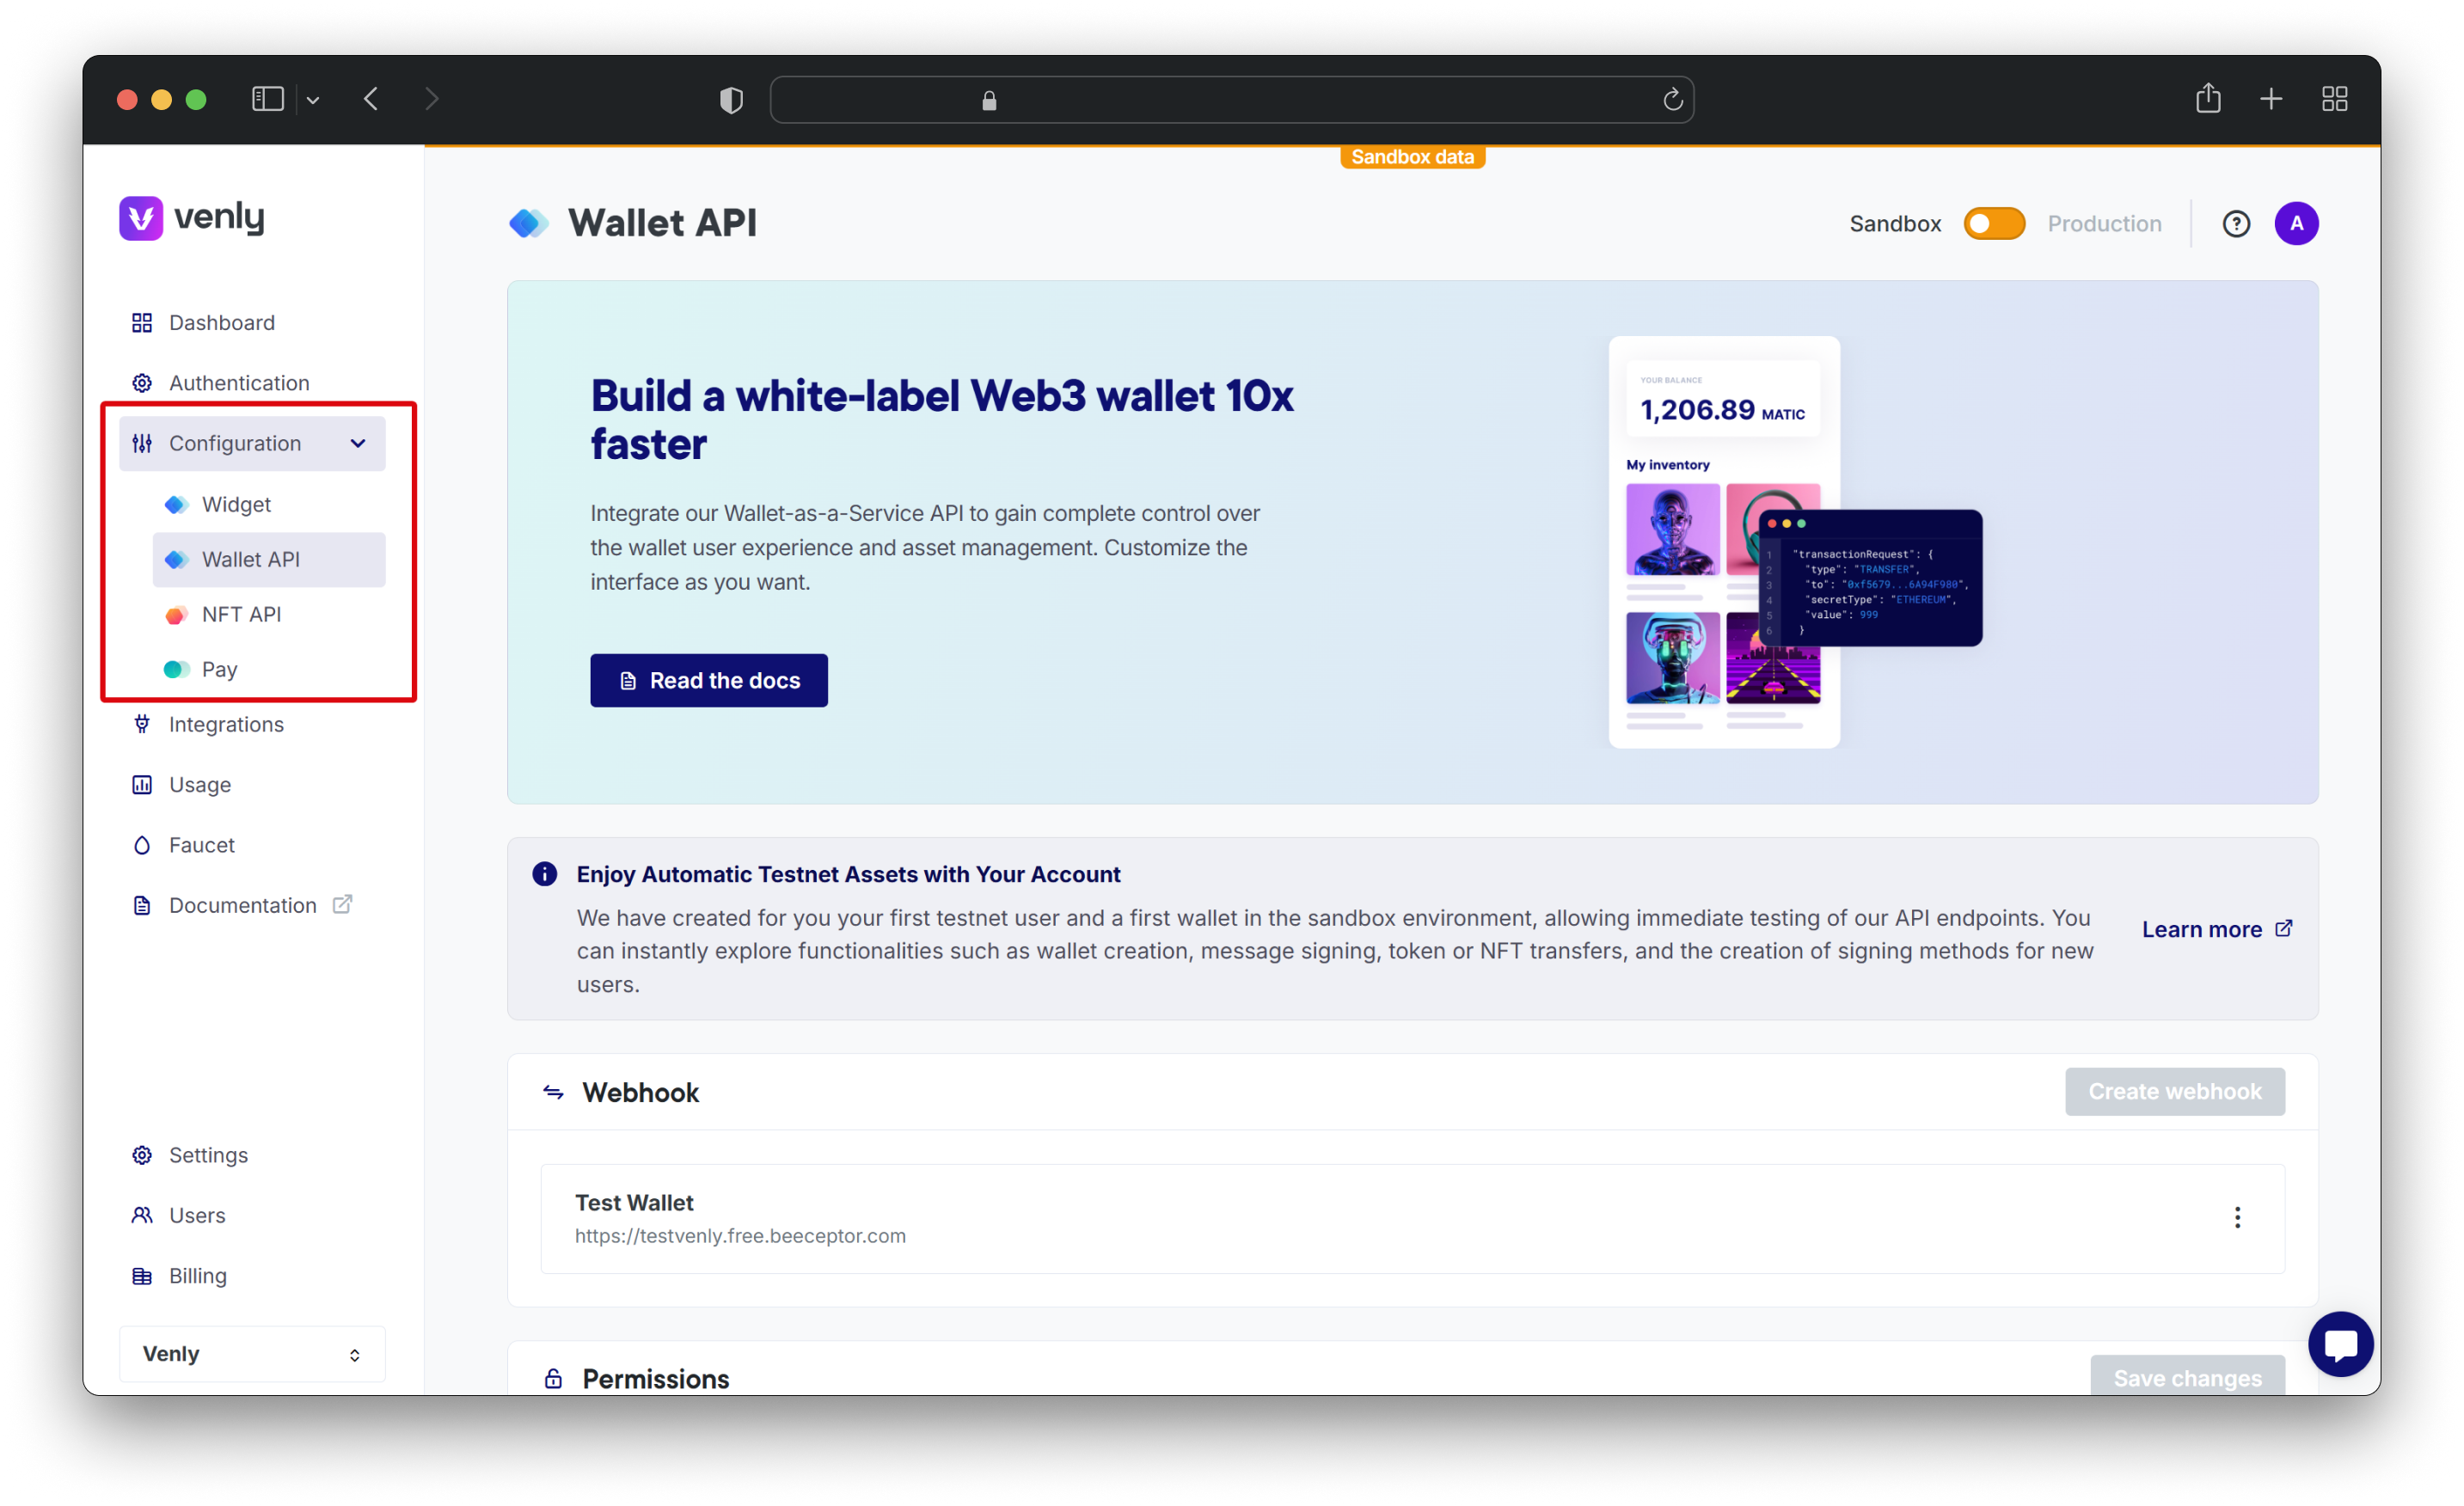The width and height of the screenshot is (2464, 1506).
Task: Select the Dashboard navigation icon
Action: point(141,322)
